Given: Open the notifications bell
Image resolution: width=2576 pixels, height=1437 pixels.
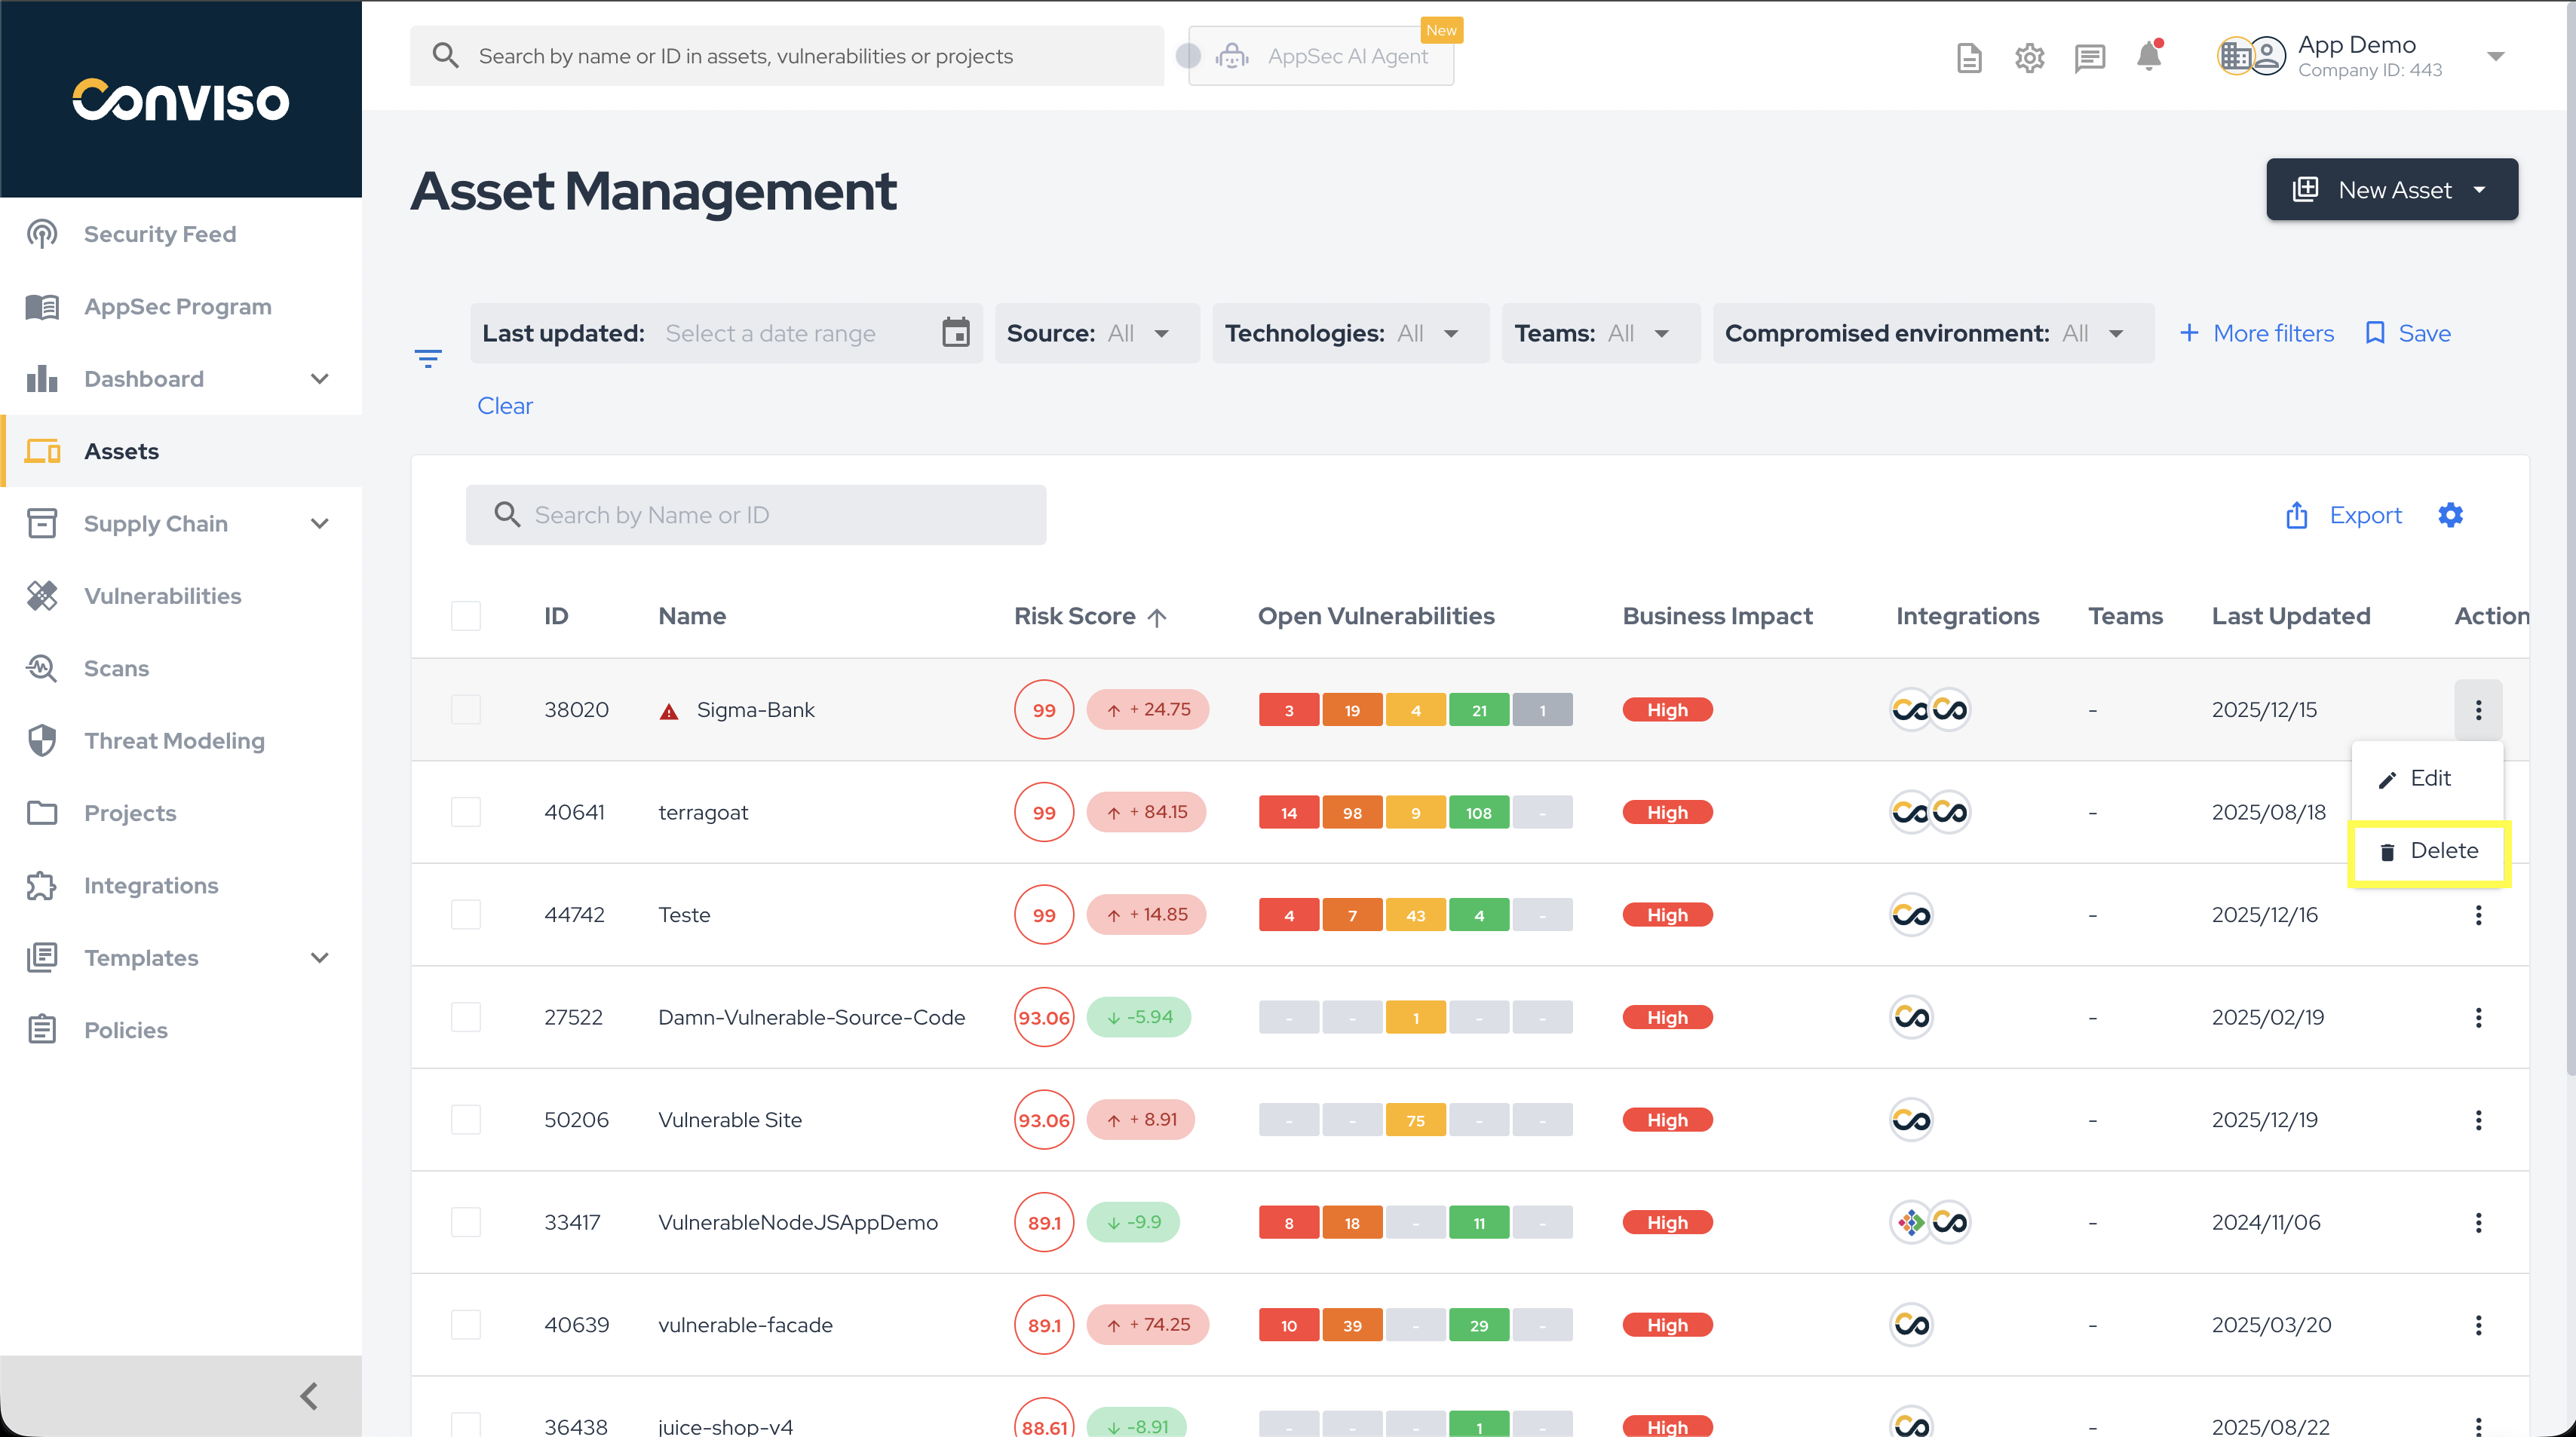Looking at the screenshot, I should point(2149,57).
